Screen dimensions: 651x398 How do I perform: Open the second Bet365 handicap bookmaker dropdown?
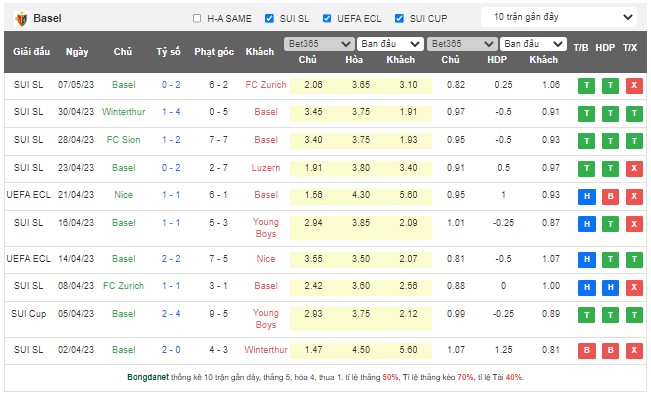462,44
